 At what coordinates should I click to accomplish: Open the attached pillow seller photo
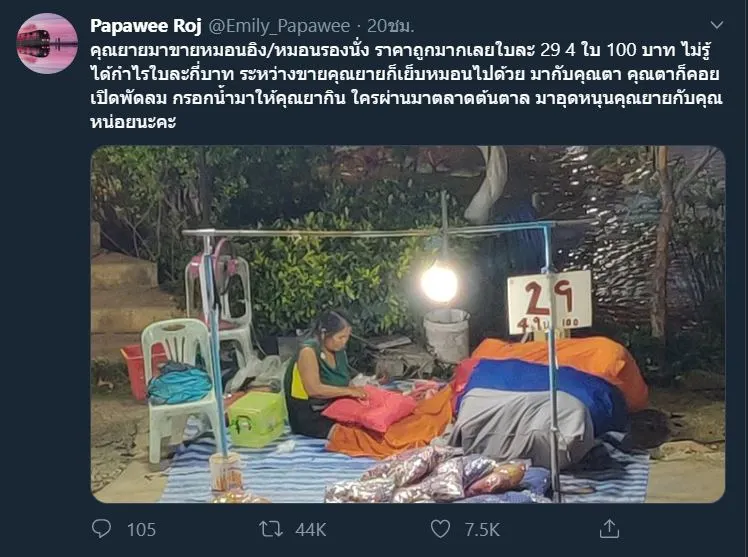(408, 324)
